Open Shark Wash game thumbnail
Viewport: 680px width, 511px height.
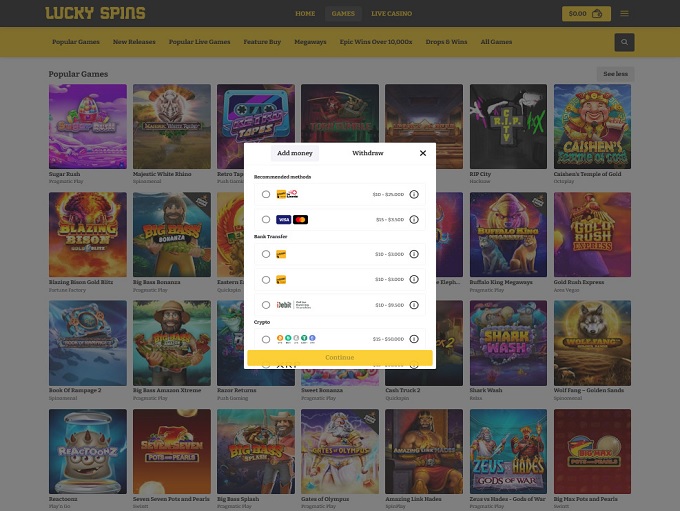tap(508, 343)
